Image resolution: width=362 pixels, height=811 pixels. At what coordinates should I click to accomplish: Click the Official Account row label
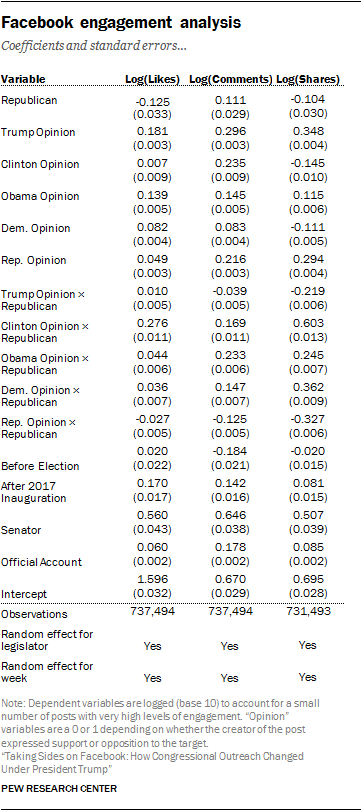41,562
